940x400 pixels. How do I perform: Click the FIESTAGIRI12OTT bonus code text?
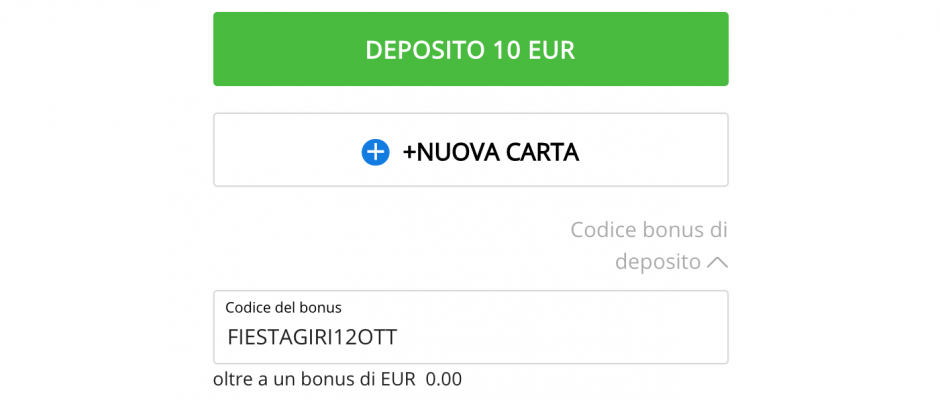click(x=312, y=338)
